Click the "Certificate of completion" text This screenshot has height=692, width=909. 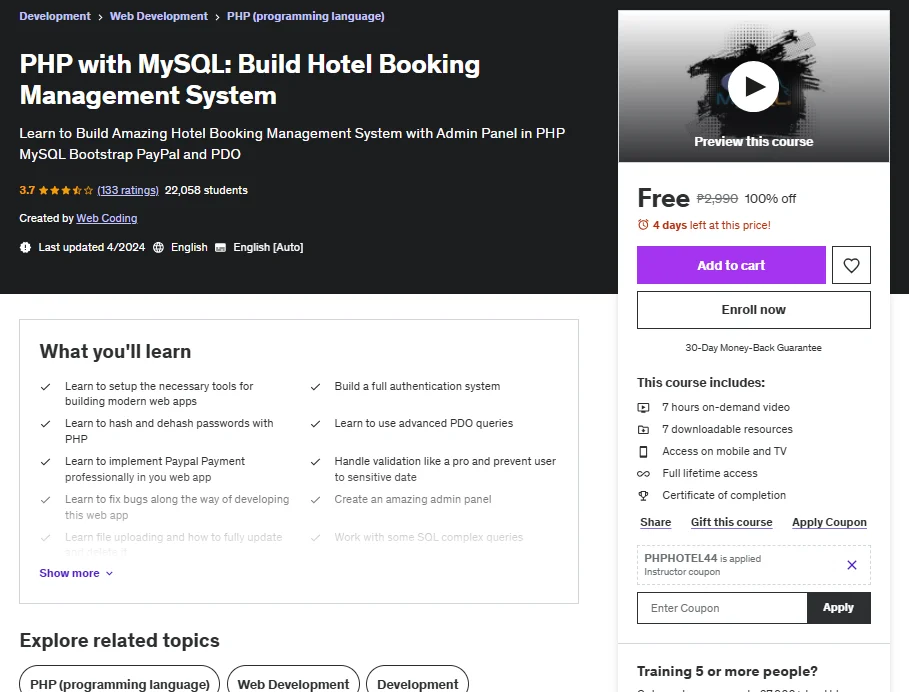click(x=724, y=496)
